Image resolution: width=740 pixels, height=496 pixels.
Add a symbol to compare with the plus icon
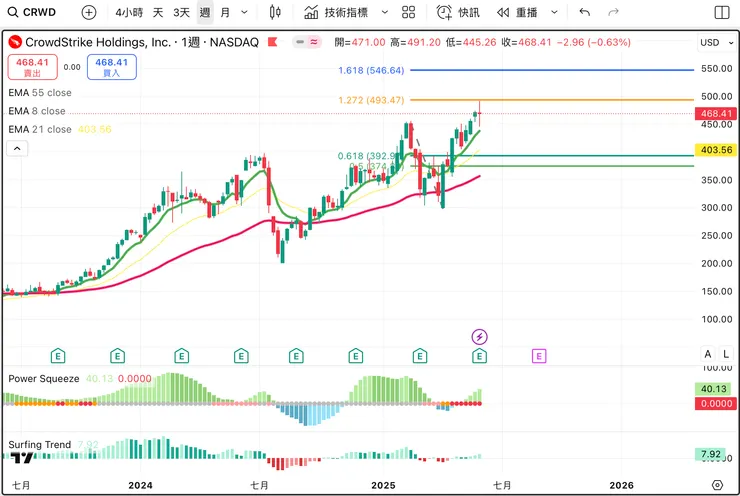(89, 12)
